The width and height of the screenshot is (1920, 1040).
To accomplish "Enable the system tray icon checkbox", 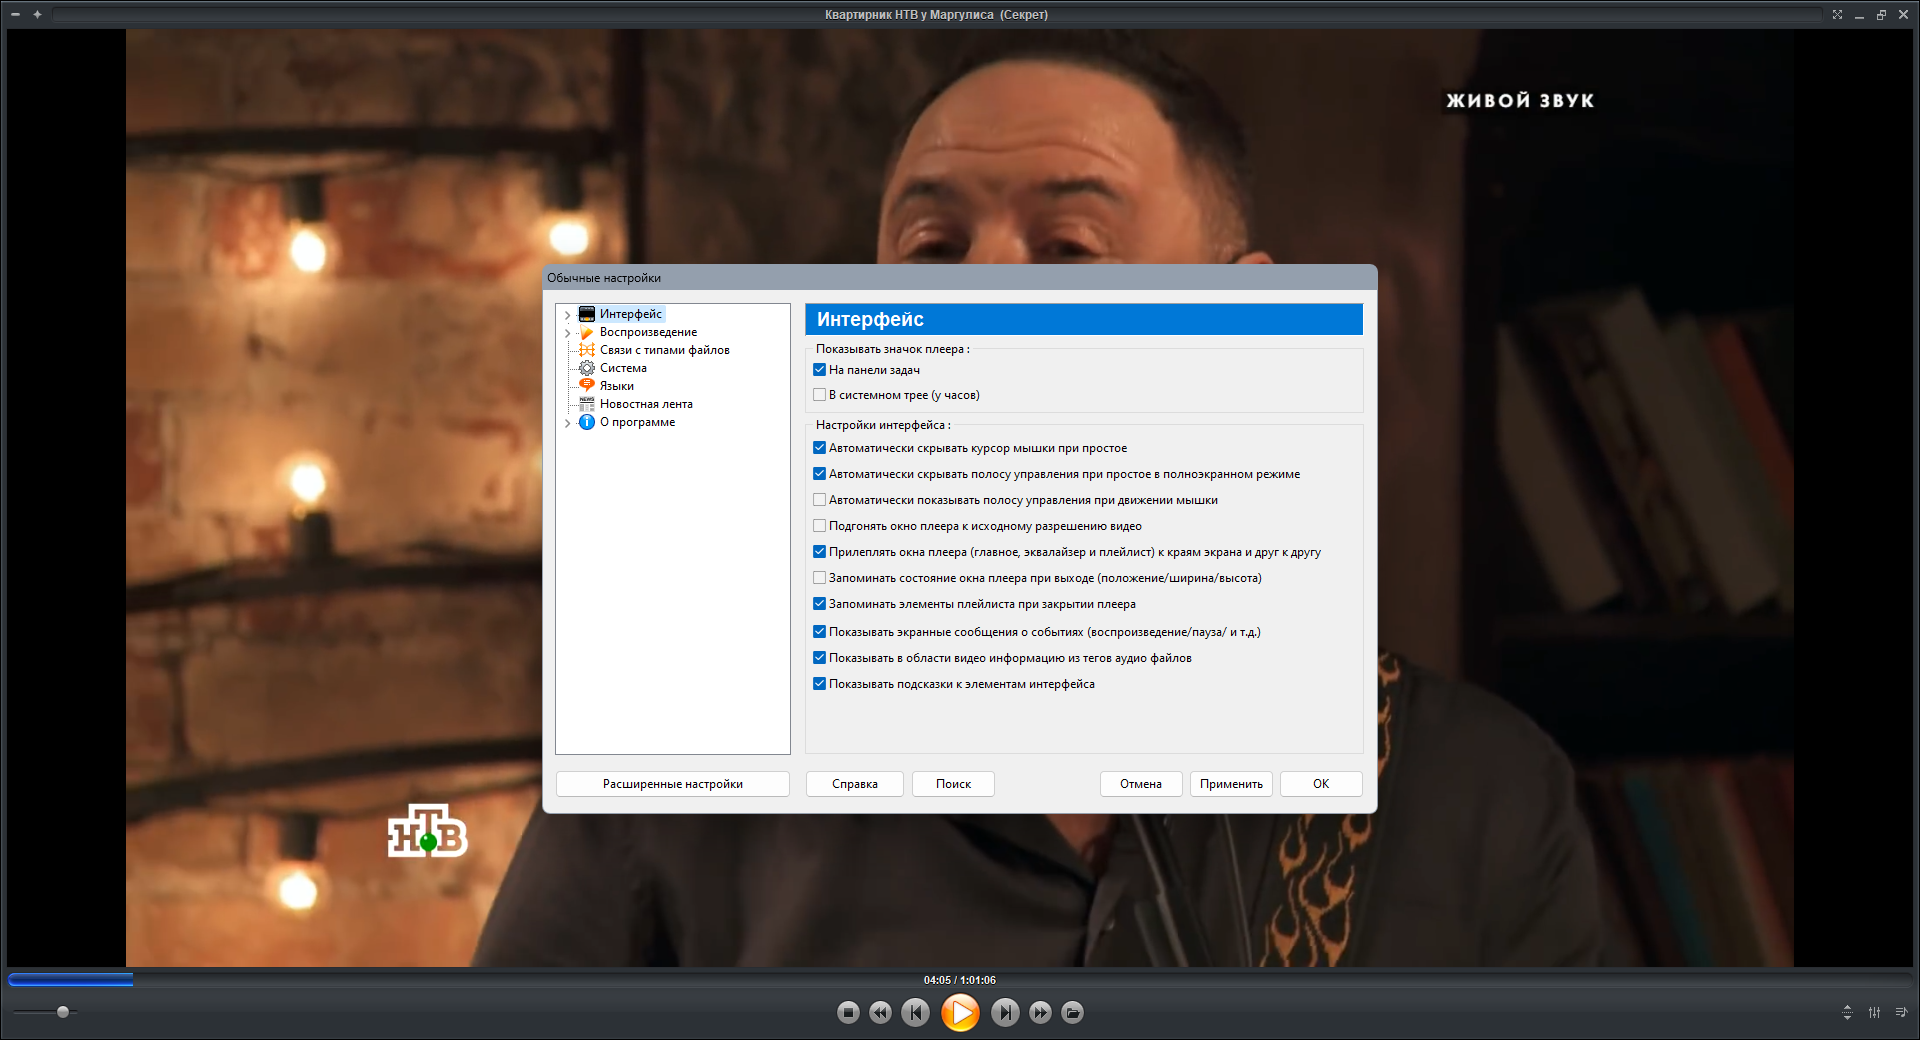I will coord(819,395).
